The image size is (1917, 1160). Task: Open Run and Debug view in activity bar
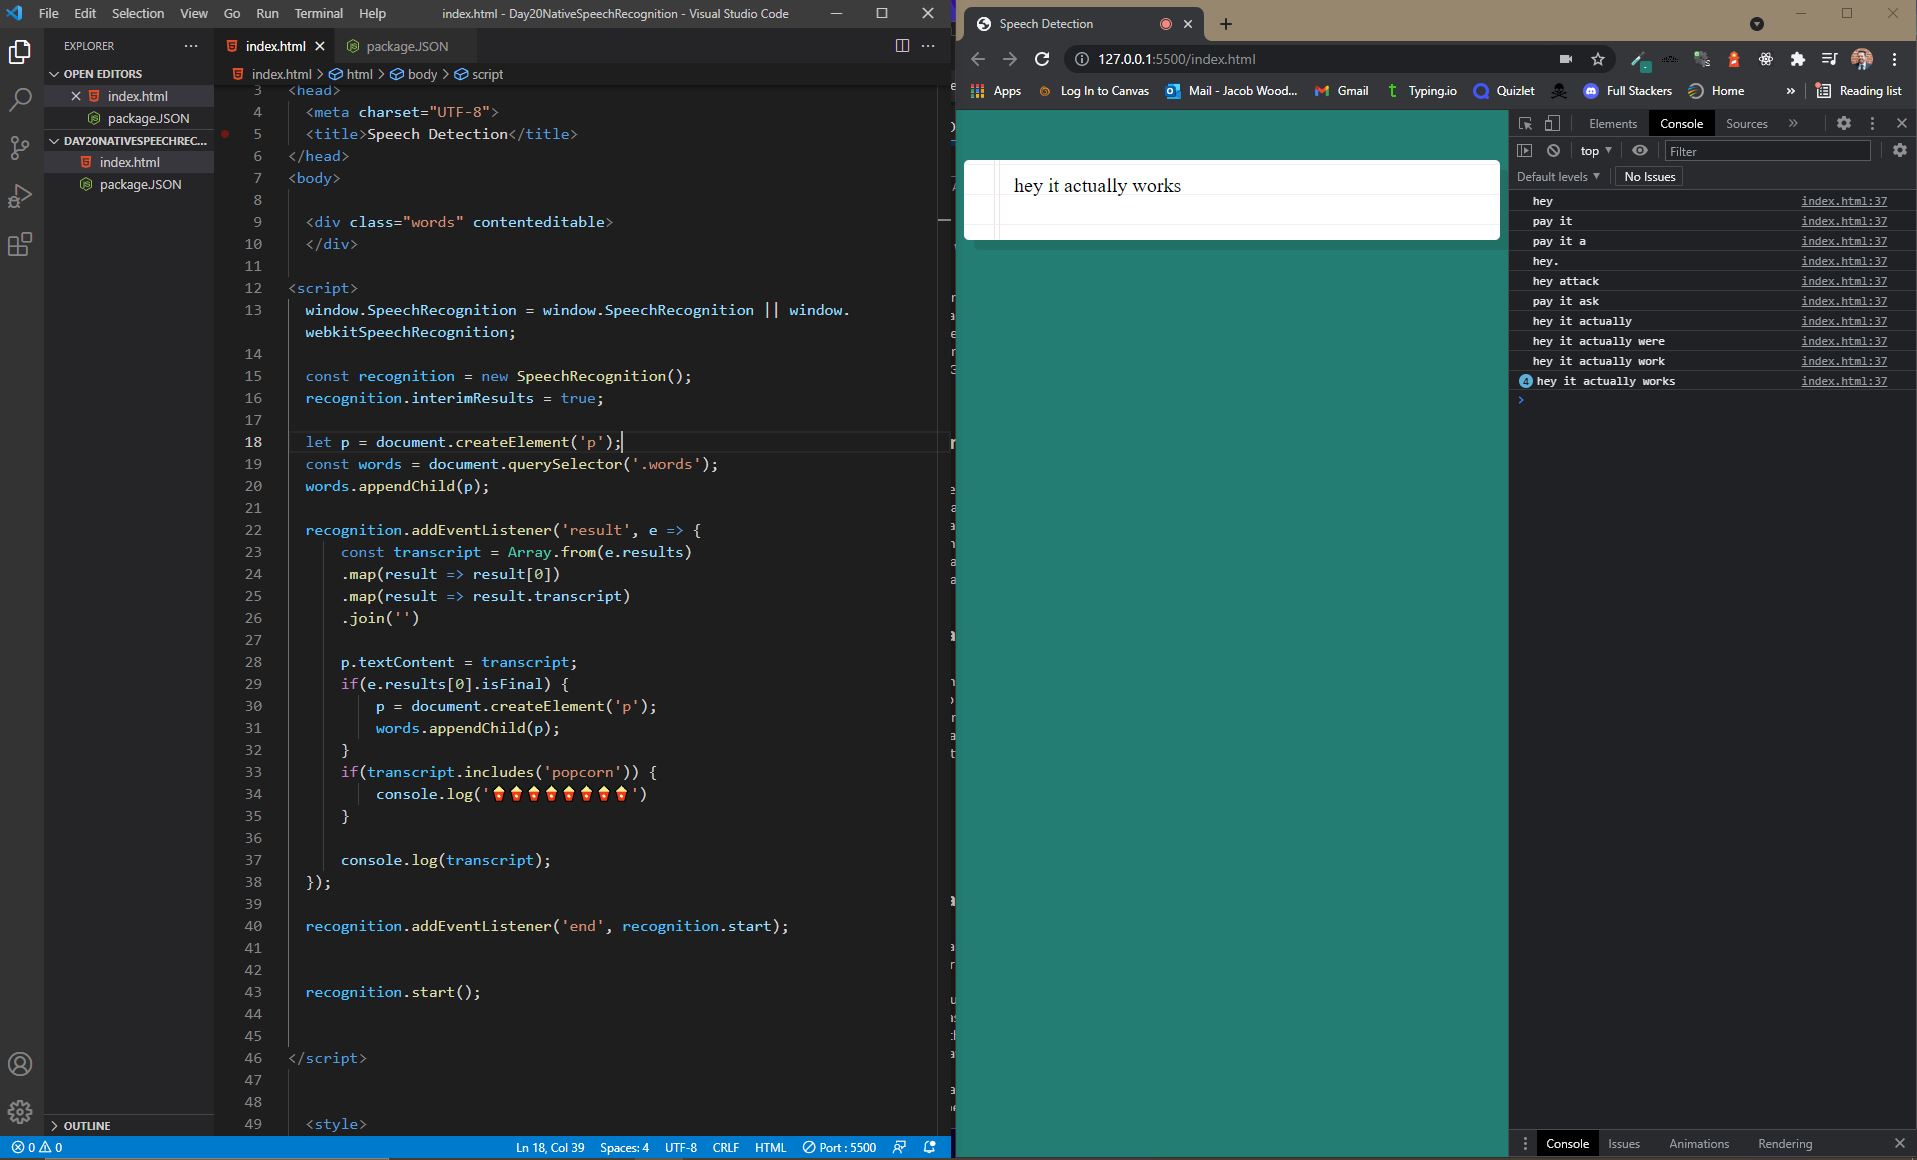coord(20,195)
